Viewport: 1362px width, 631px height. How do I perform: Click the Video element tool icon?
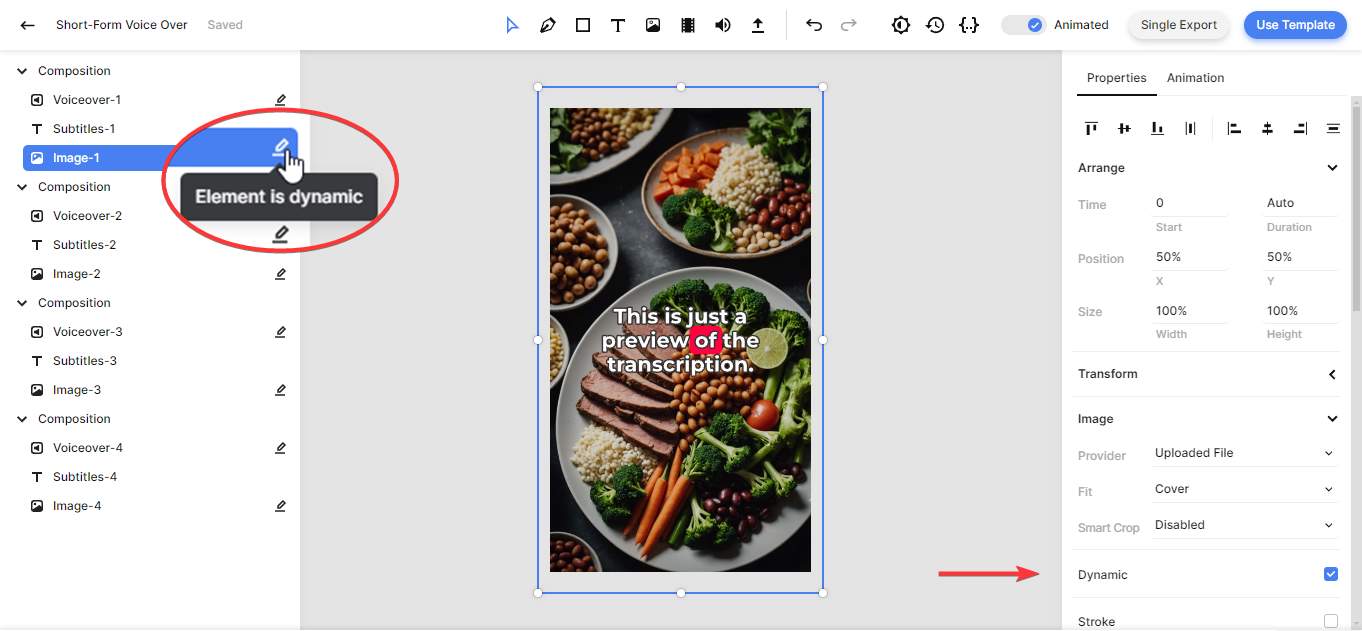click(688, 25)
